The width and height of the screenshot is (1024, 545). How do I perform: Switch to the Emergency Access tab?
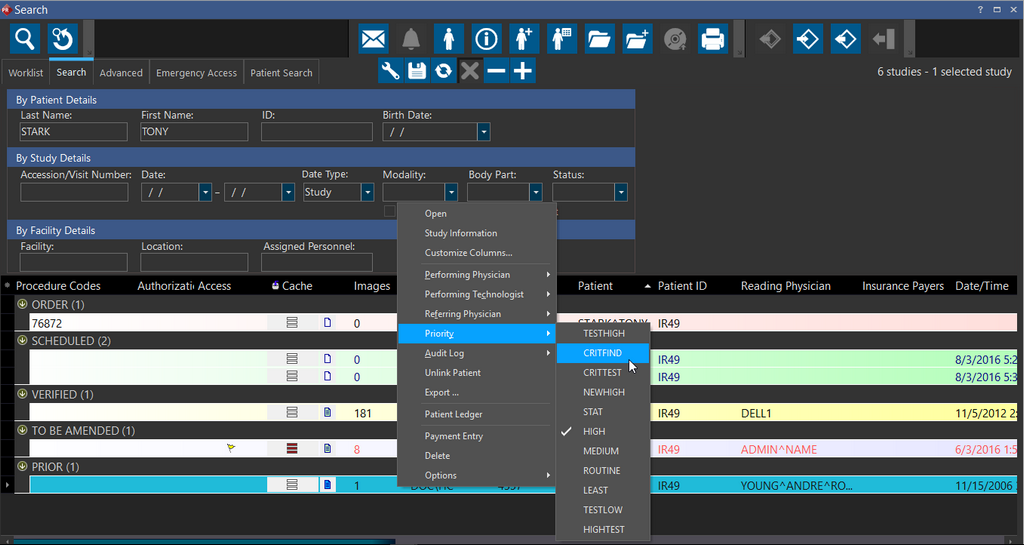196,73
